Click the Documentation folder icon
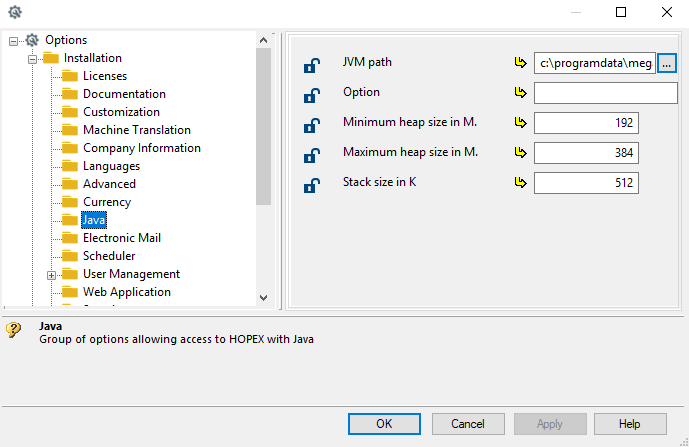Viewport: 689px width, 447px height. pyautogui.click(x=70, y=94)
